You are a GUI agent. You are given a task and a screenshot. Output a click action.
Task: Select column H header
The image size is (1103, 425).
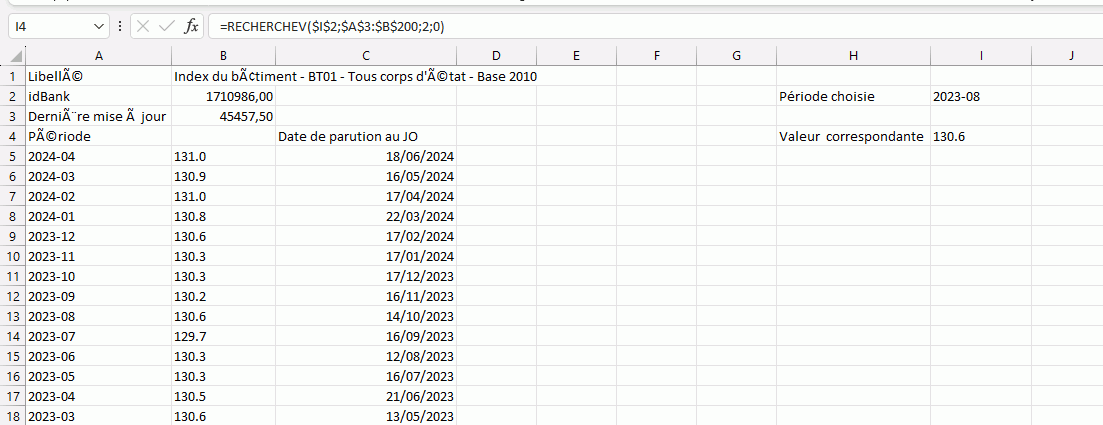(852, 56)
